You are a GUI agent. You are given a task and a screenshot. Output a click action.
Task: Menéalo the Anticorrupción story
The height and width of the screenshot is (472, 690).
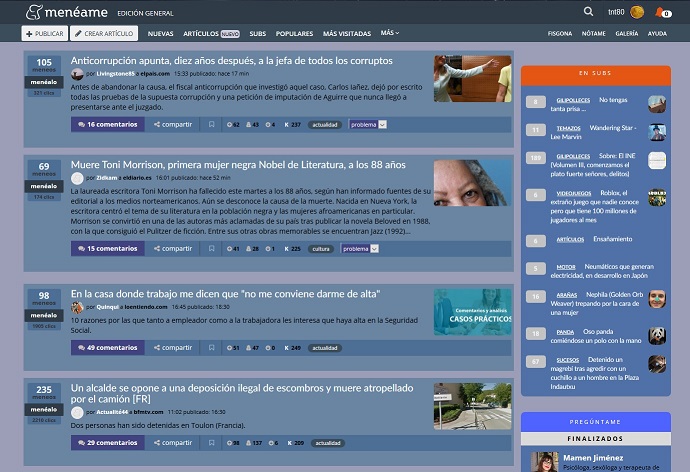point(44,82)
